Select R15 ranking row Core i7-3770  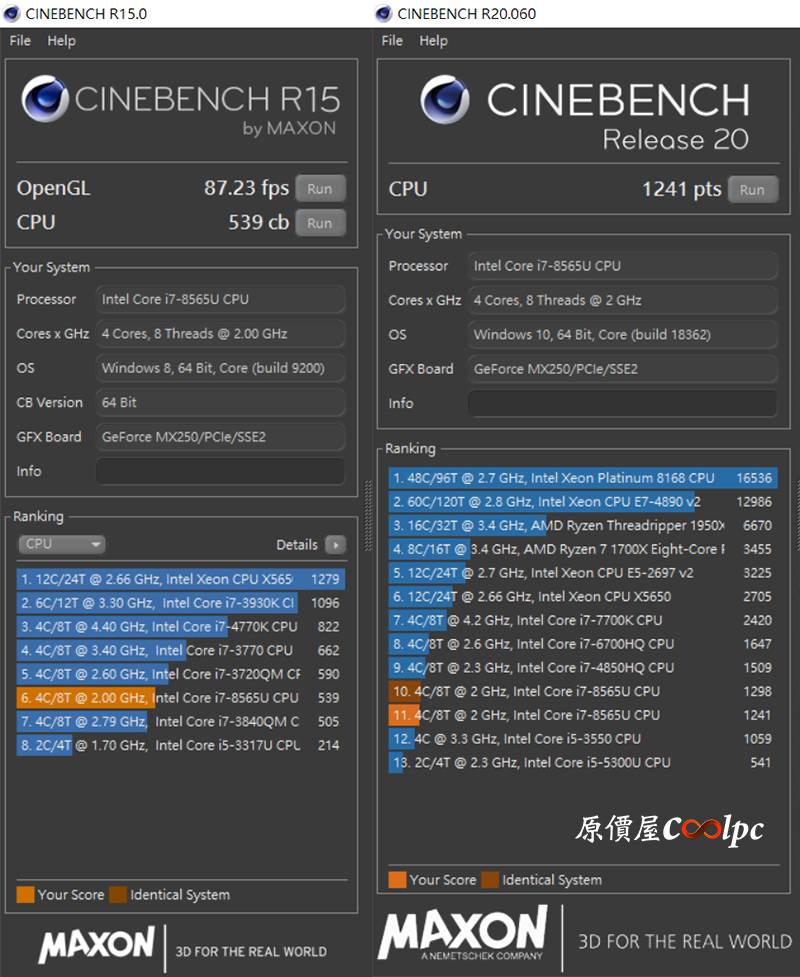[x=181, y=650]
